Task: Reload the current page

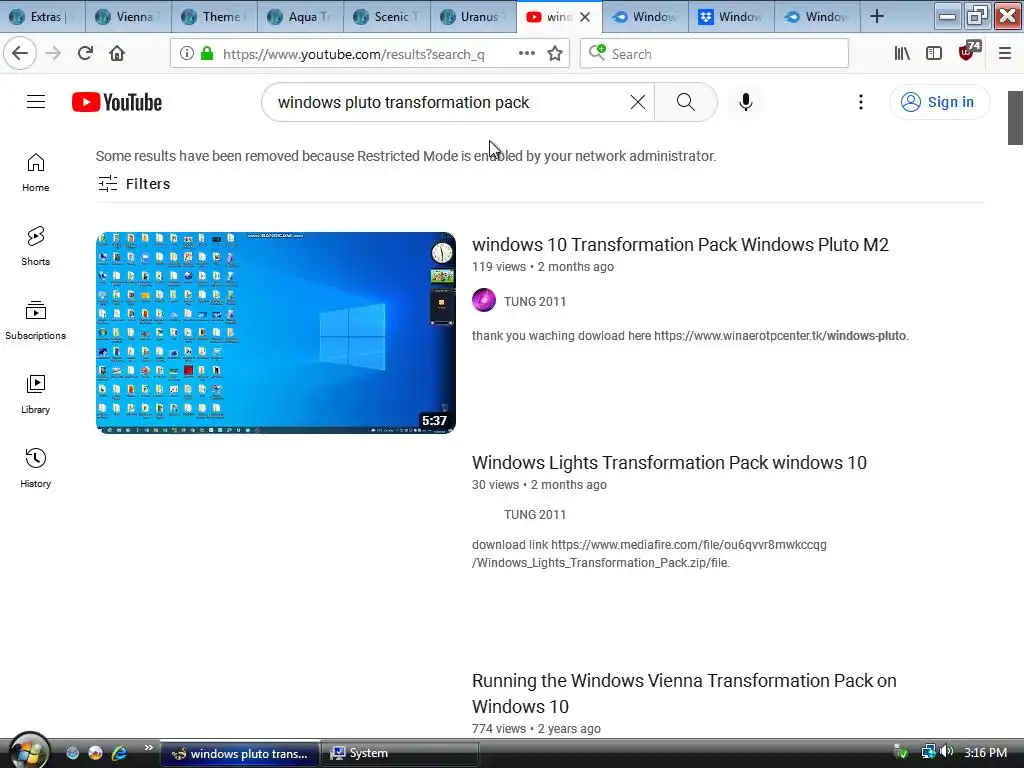Action: point(85,54)
